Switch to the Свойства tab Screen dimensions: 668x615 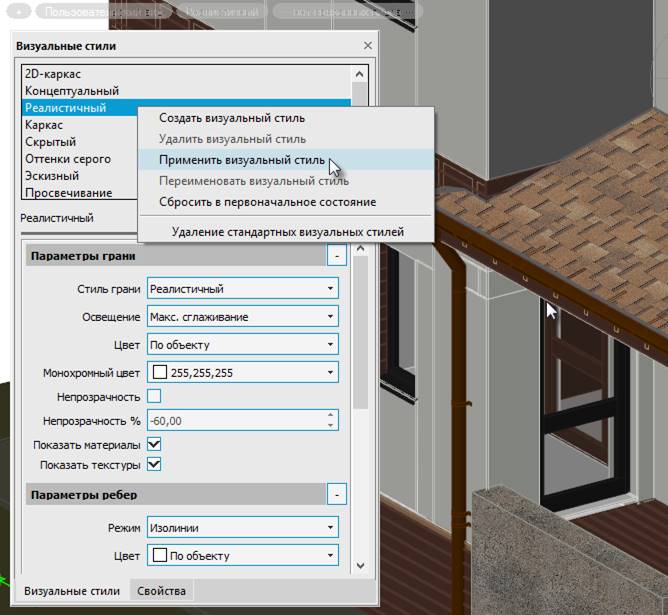click(161, 591)
